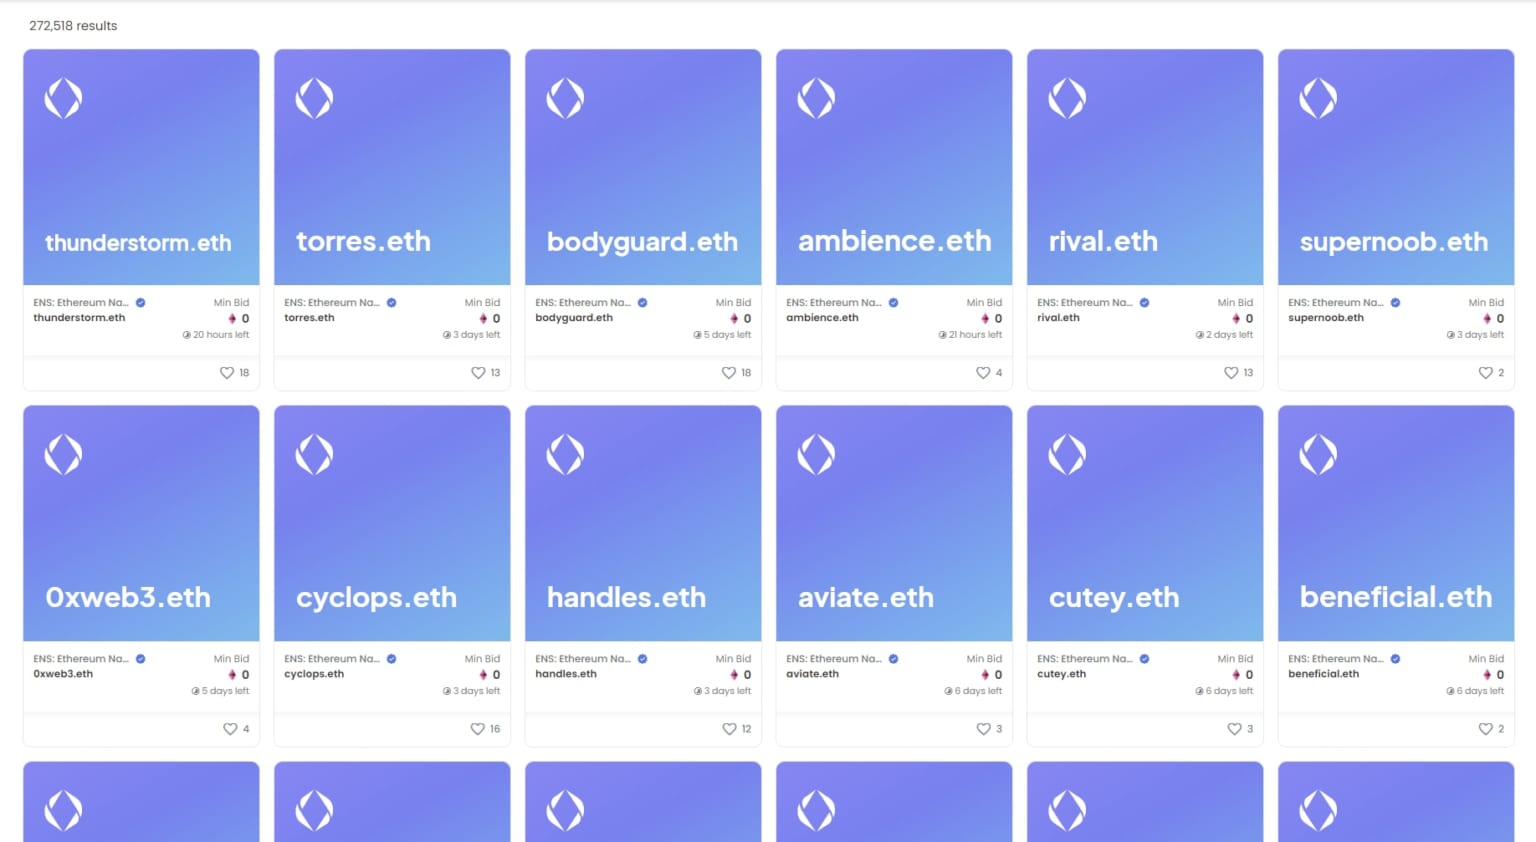Click the Ethereum diamond icon beside rival.eth's Min Bid
Image resolution: width=1536 pixels, height=842 pixels.
click(x=1238, y=317)
